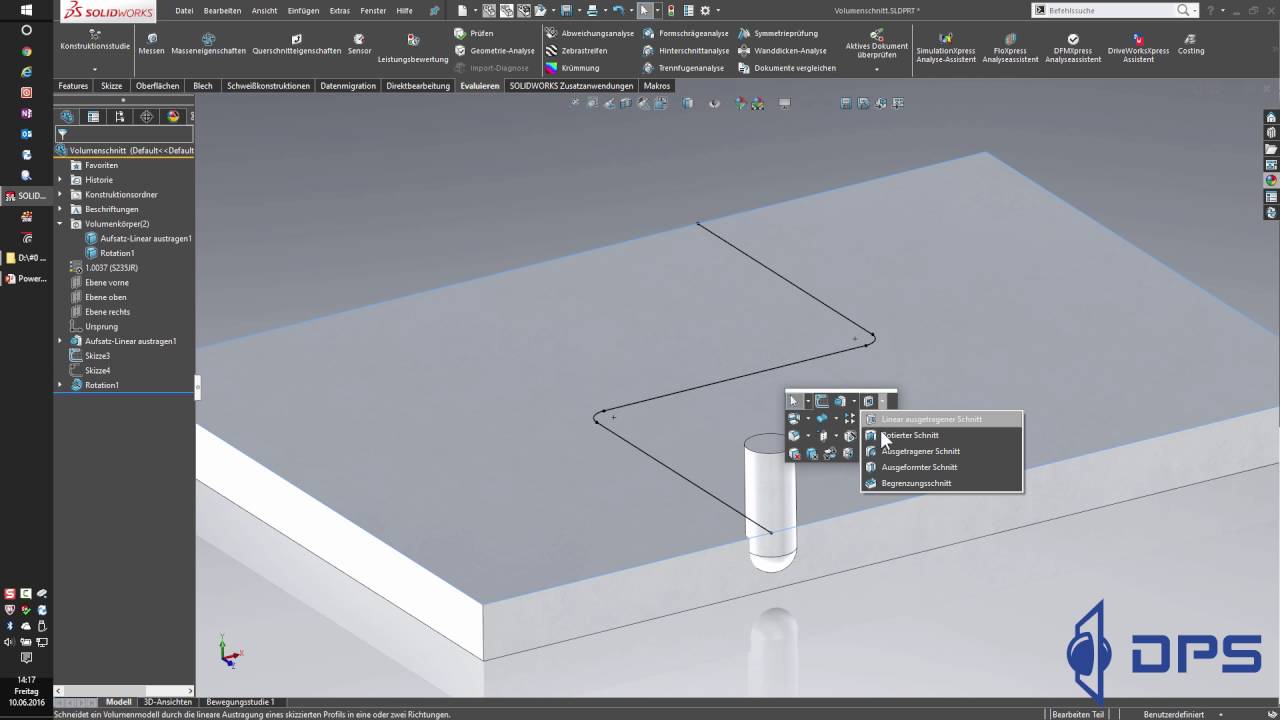The image size is (1280, 720).
Task: Click the Befehlssuche search field
Action: pyautogui.click(x=1108, y=10)
